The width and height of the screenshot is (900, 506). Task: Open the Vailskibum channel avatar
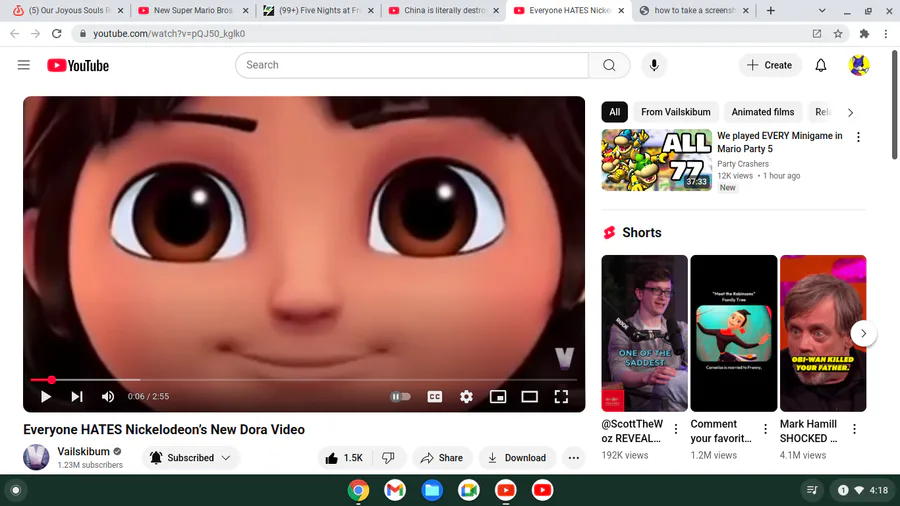coord(36,457)
